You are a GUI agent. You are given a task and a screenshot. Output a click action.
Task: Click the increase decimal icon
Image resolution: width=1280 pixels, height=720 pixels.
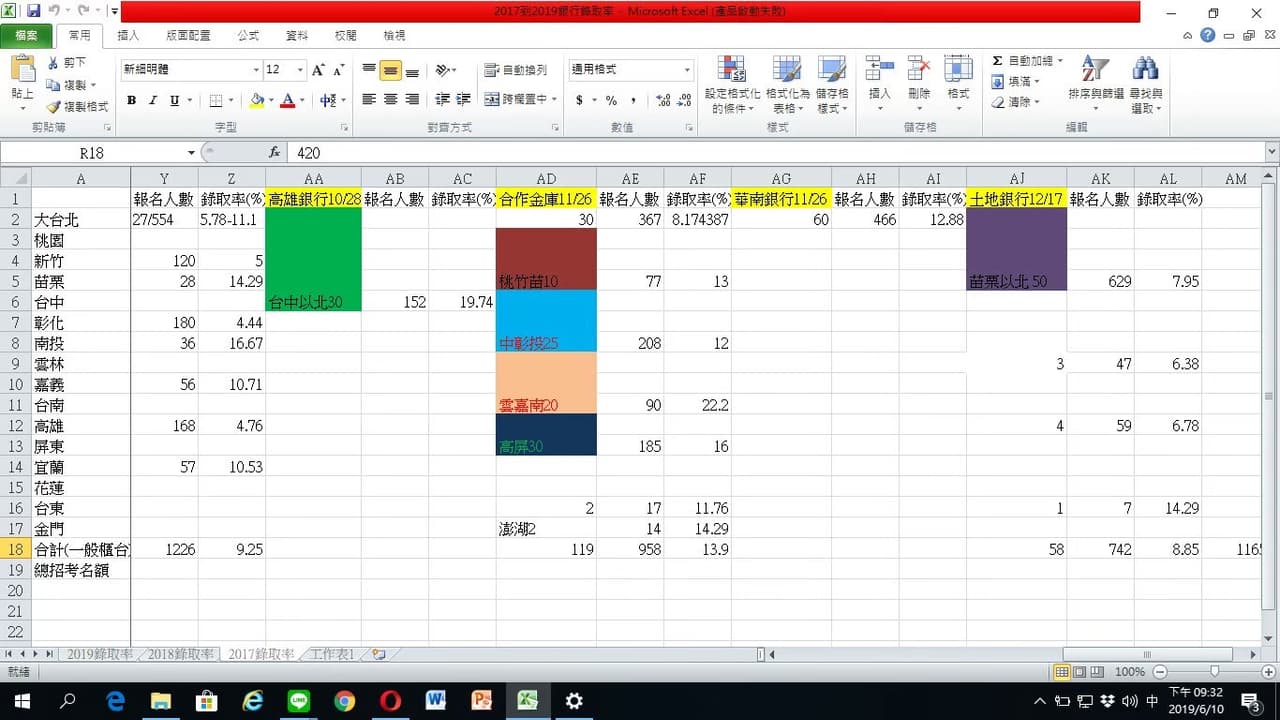pos(663,100)
